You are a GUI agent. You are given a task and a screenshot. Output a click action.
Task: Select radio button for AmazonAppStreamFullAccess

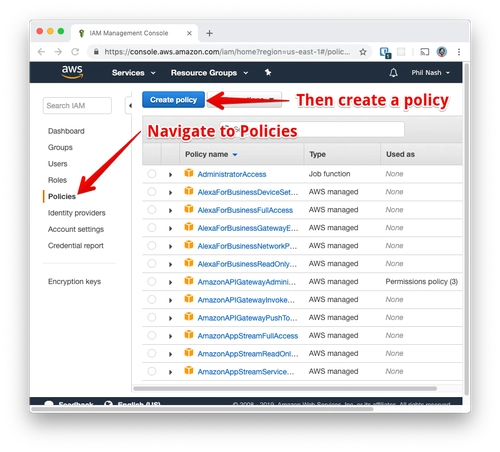pyautogui.click(x=152, y=335)
